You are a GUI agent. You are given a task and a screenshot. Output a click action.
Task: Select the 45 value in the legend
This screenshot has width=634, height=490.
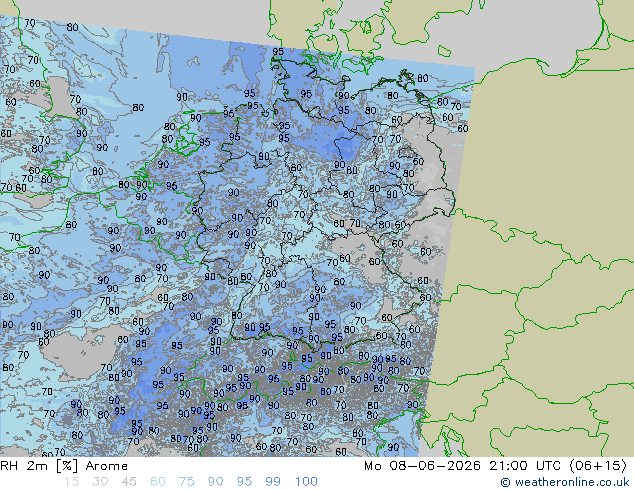click(129, 482)
